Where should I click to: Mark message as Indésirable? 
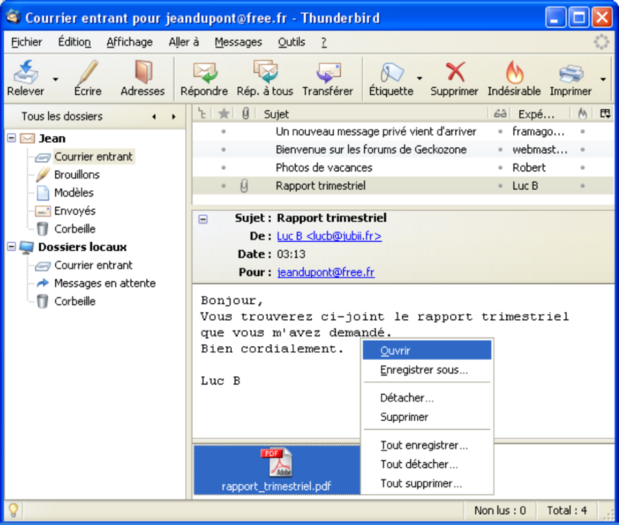click(513, 74)
